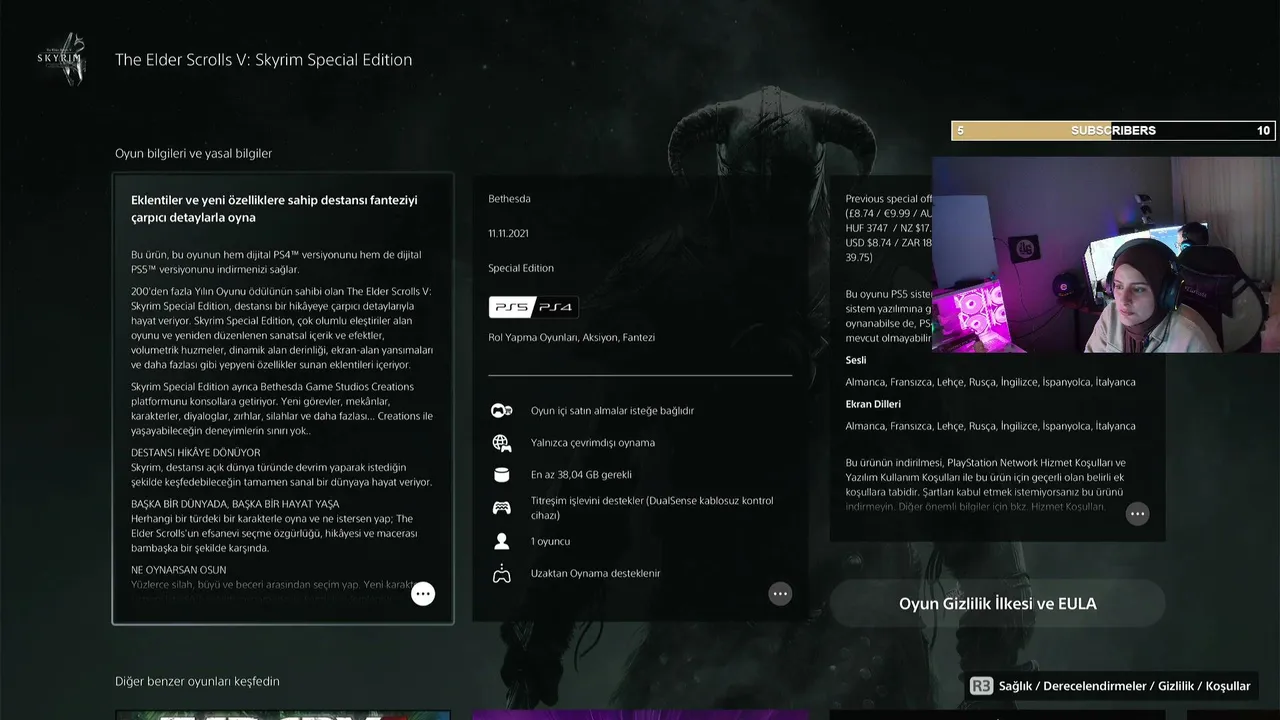Screen dimensions: 1280x720
Task: Click the 1 oyuncu text
Action: 550,541
